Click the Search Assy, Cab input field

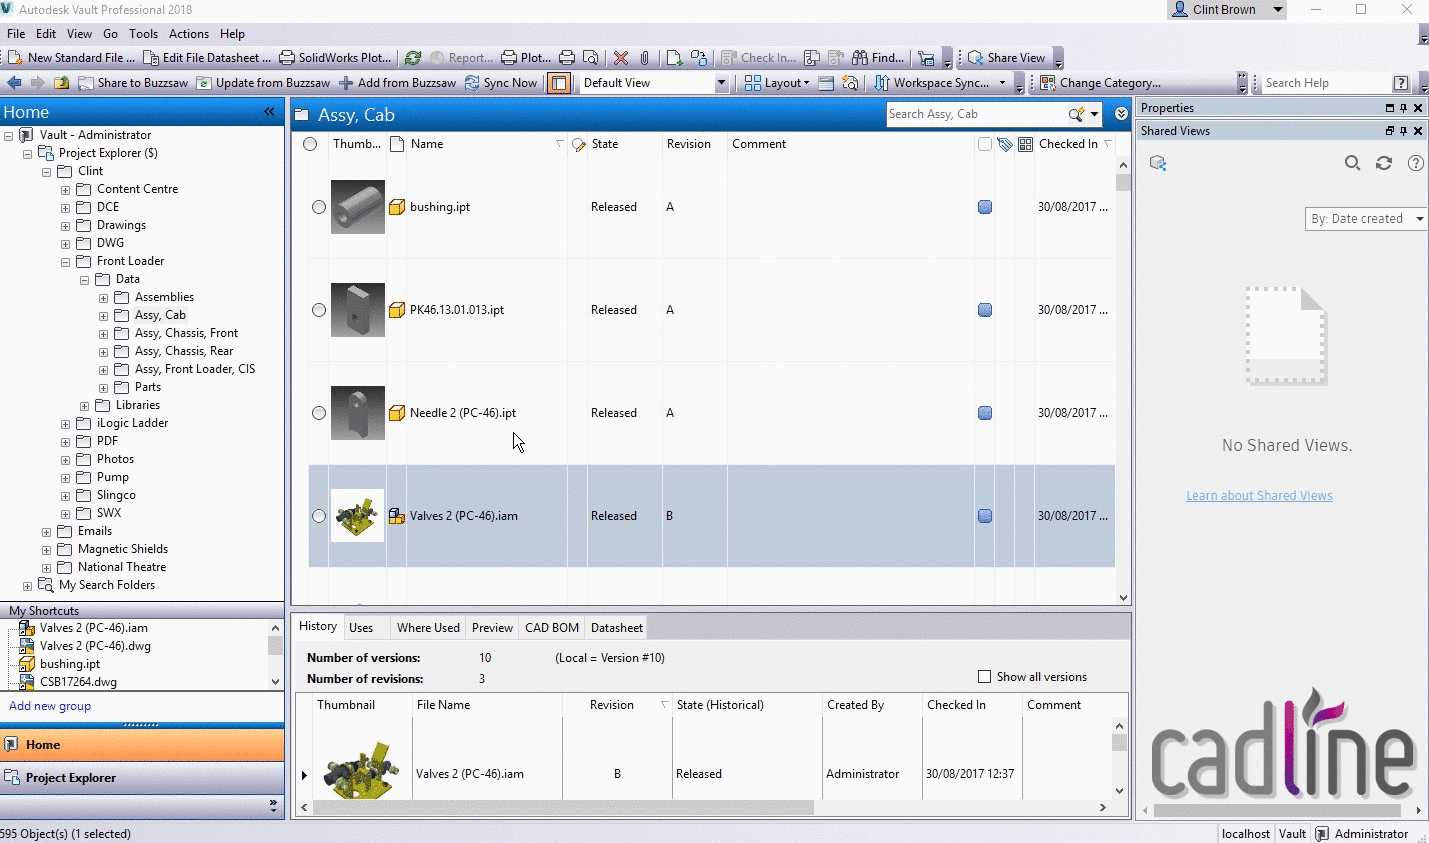(x=977, y=114)
